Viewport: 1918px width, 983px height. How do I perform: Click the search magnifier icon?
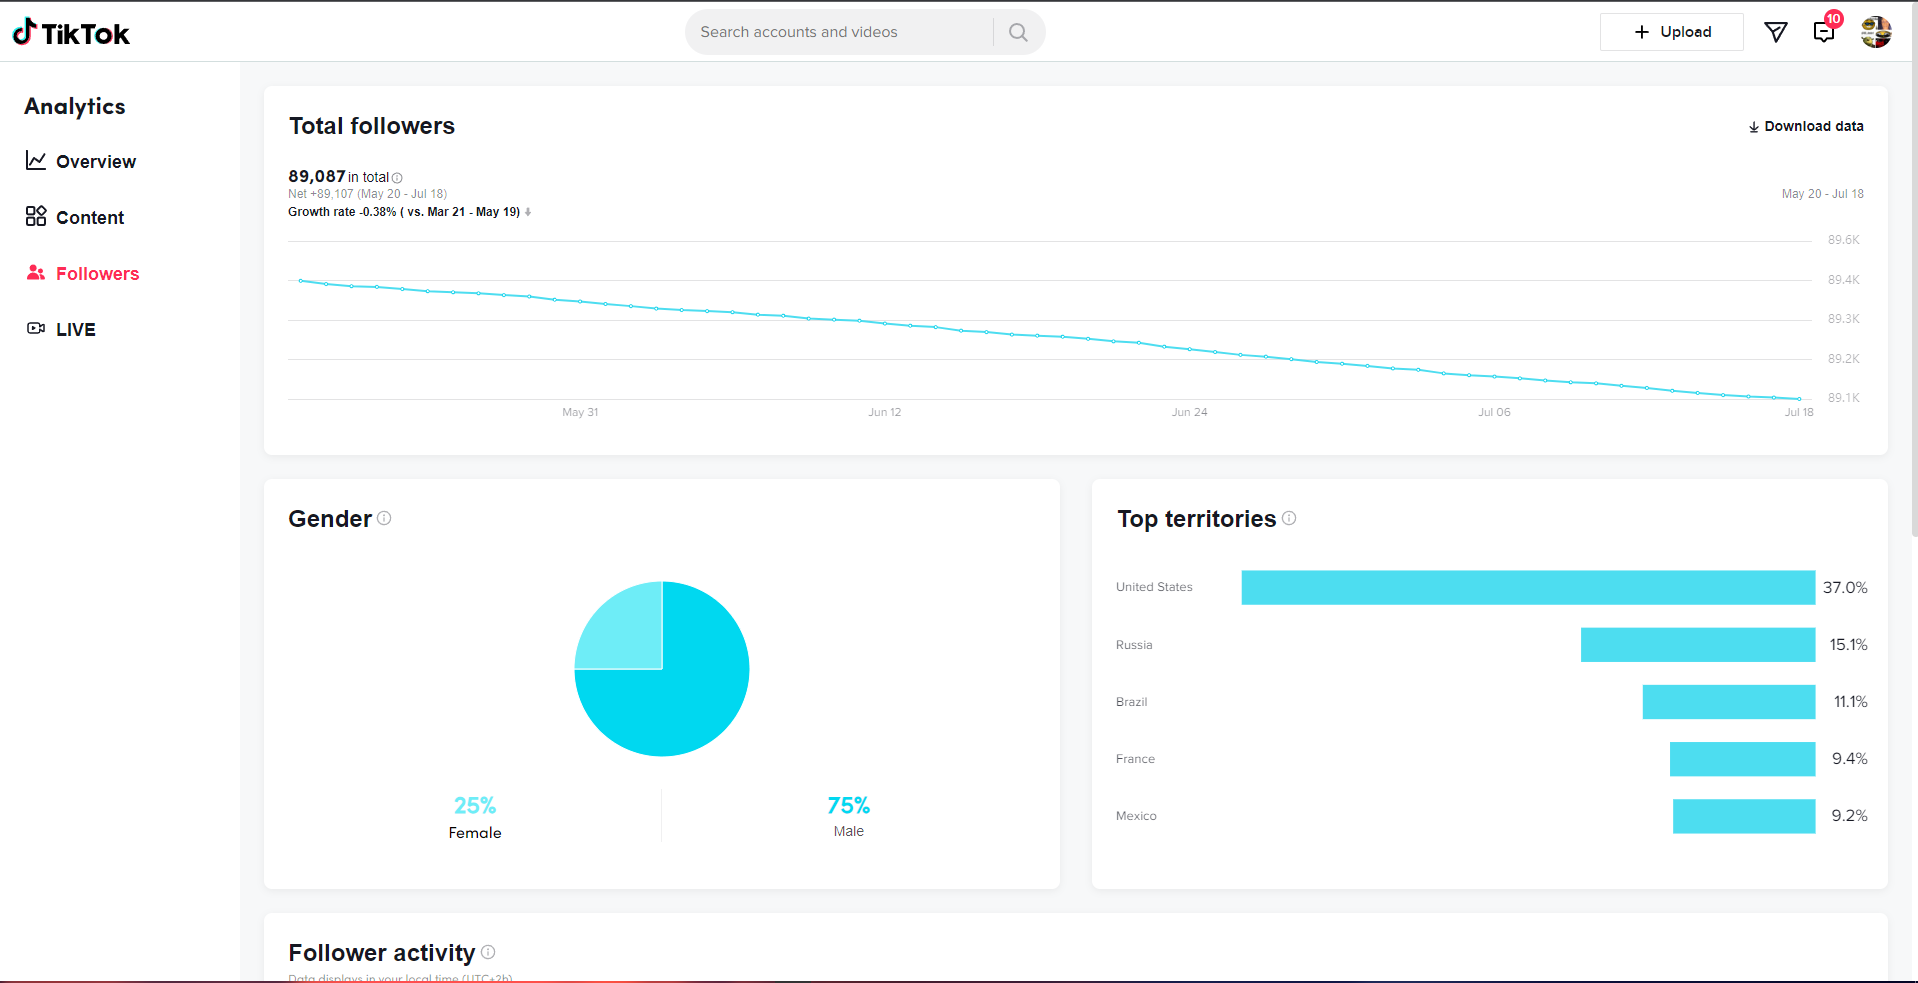coord(1018,32)
